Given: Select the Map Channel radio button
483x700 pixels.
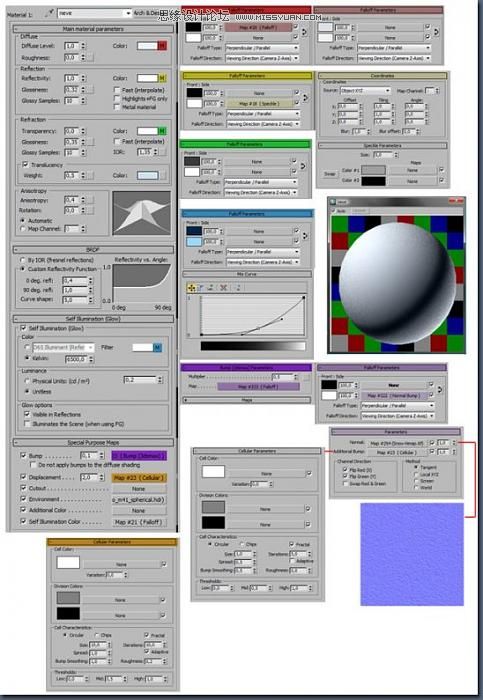Looking at the screenshot, I should [x=23, y=229].
